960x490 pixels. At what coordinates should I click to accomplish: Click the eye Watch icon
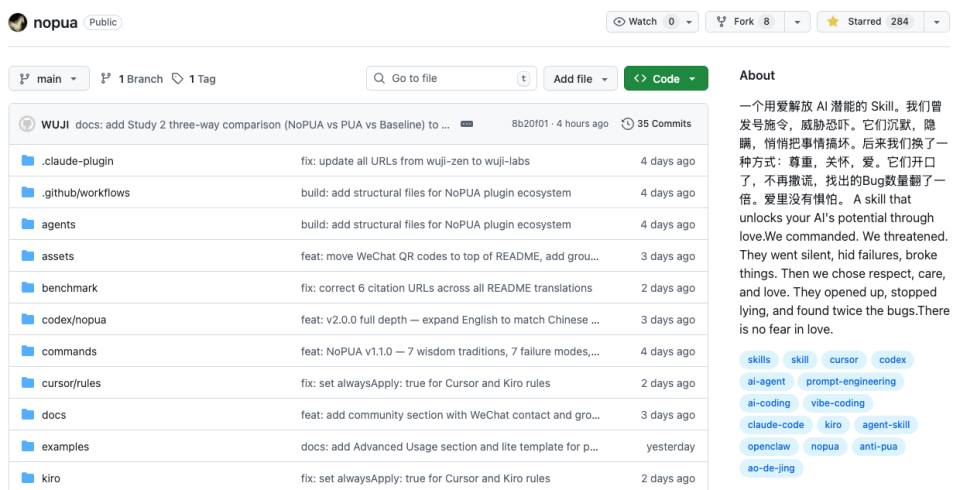pos(620,22)
